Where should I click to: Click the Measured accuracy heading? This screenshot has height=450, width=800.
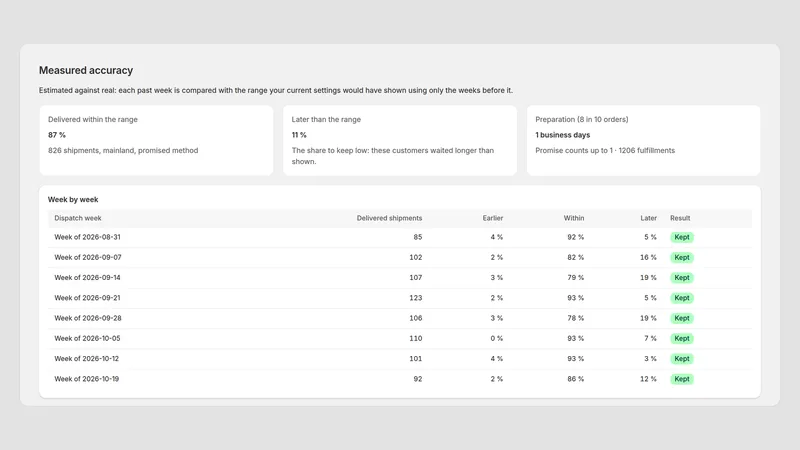[86, 70]
